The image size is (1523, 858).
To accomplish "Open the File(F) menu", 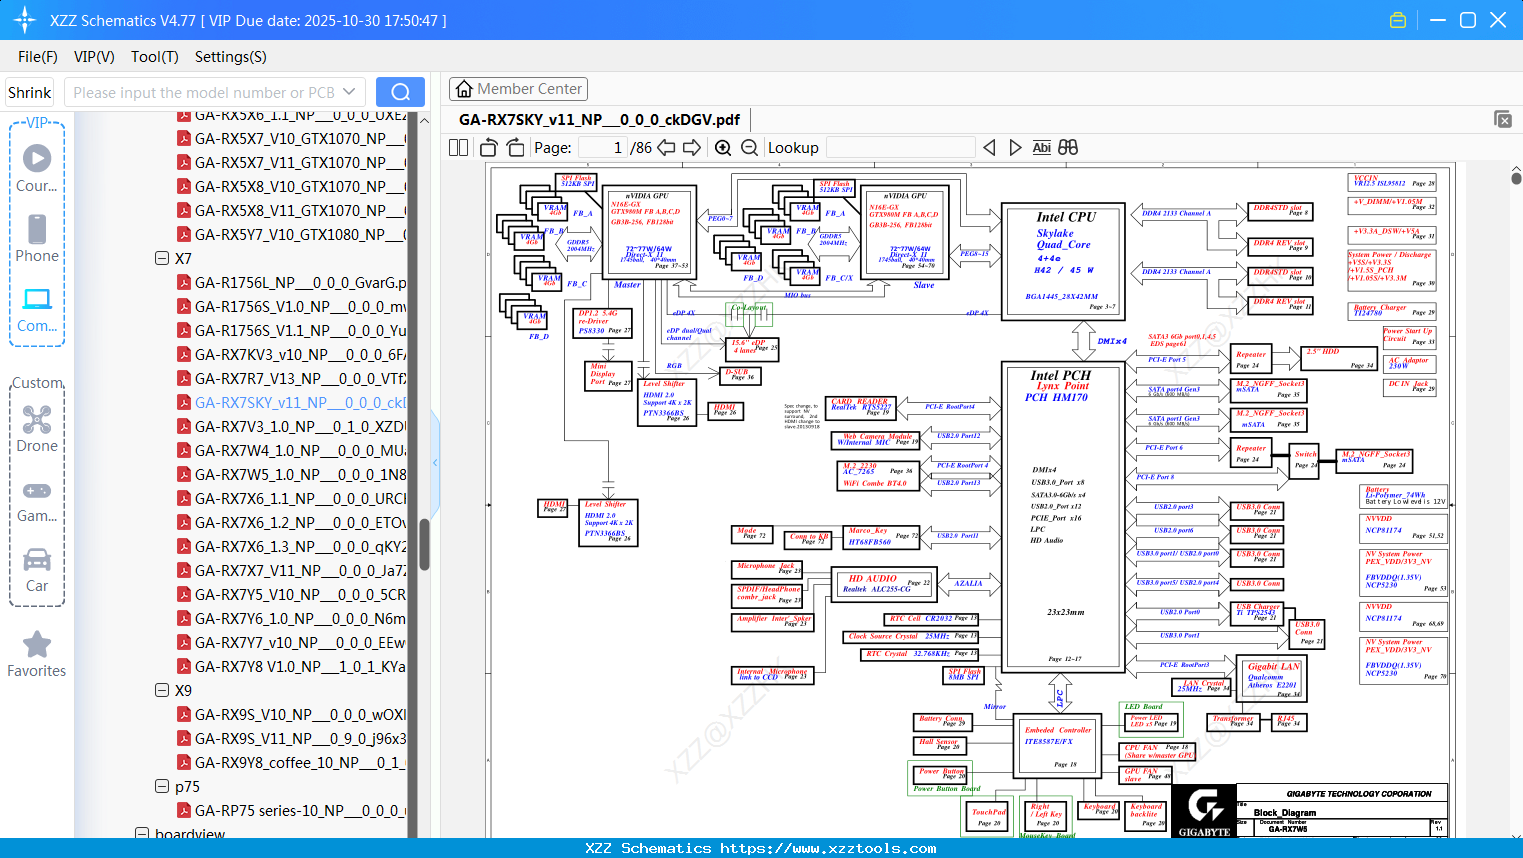I will 38,57.
